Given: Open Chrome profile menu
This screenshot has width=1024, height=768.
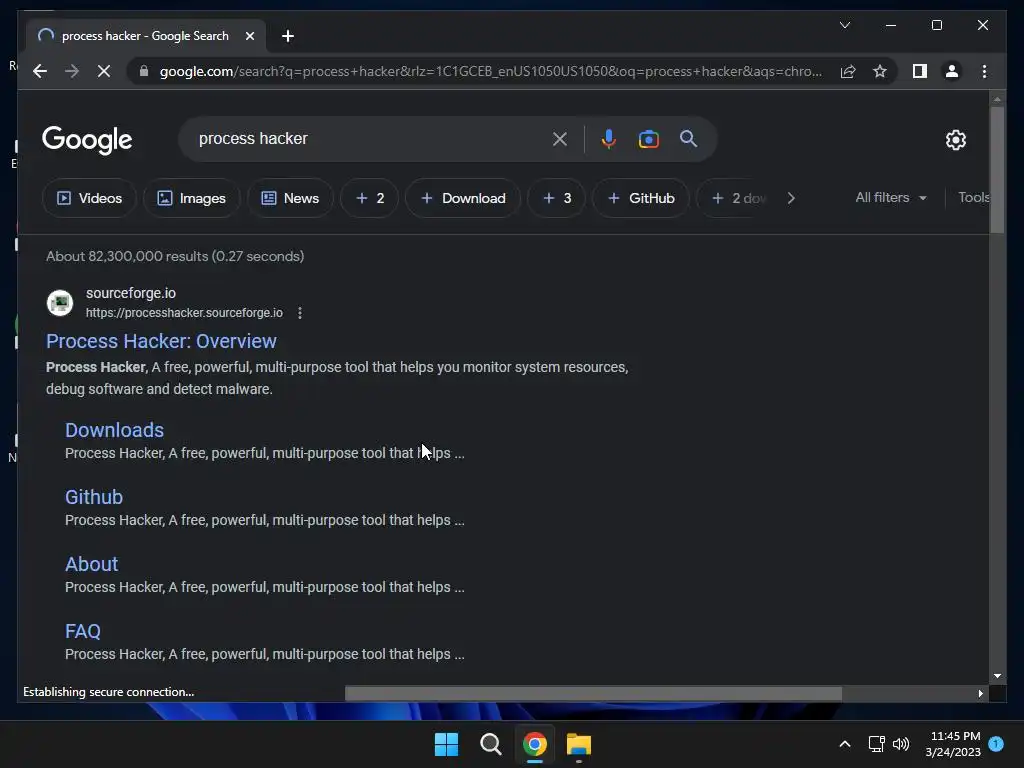Looking at the screenshot, I should point(952,71).
